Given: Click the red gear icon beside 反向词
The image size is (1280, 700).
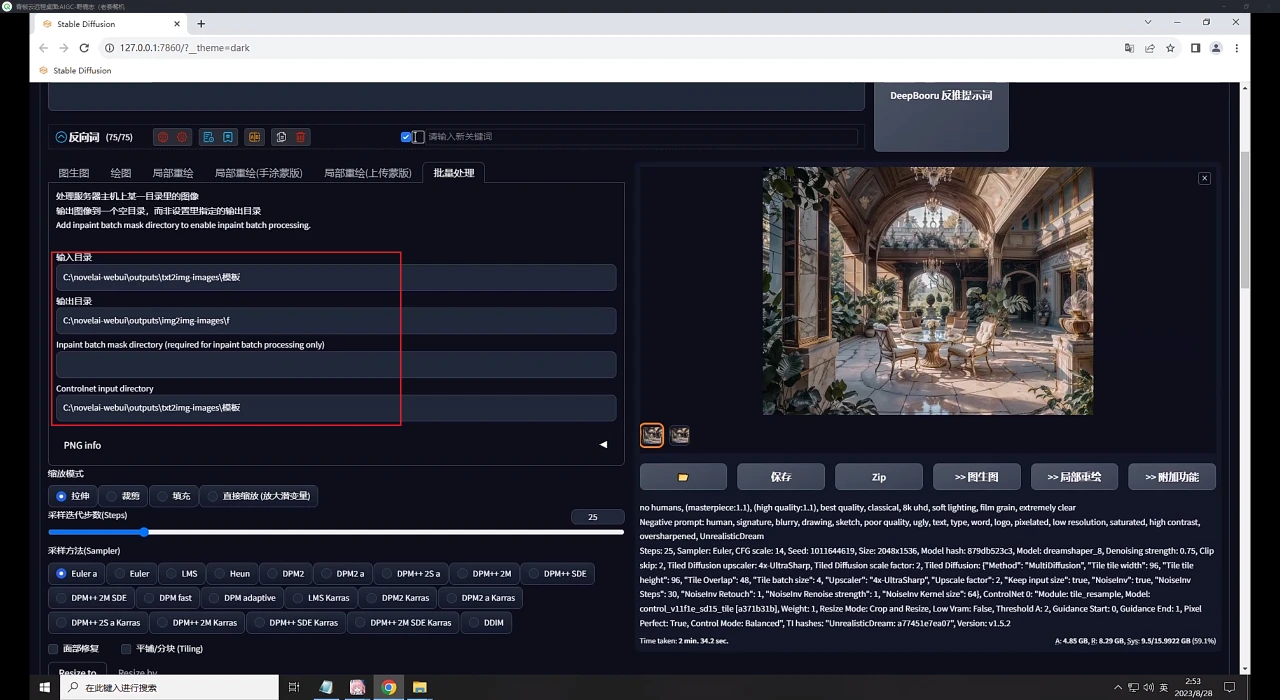Looking at the screenshot, I should coord(182,137).
